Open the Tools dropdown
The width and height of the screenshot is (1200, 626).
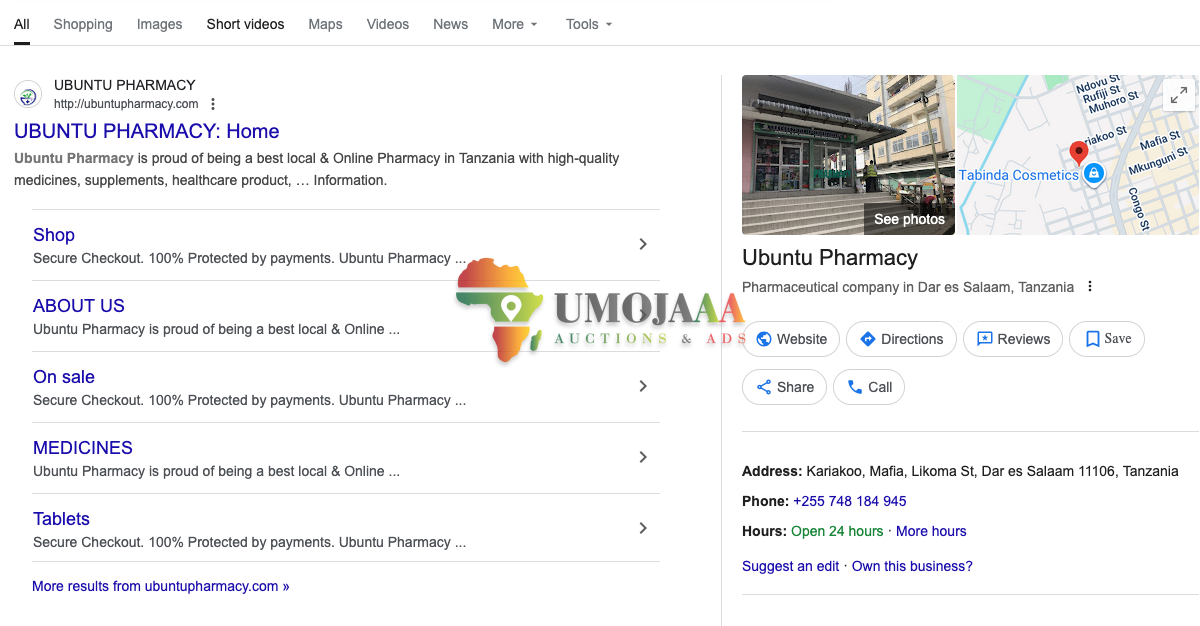coord(589,24)
